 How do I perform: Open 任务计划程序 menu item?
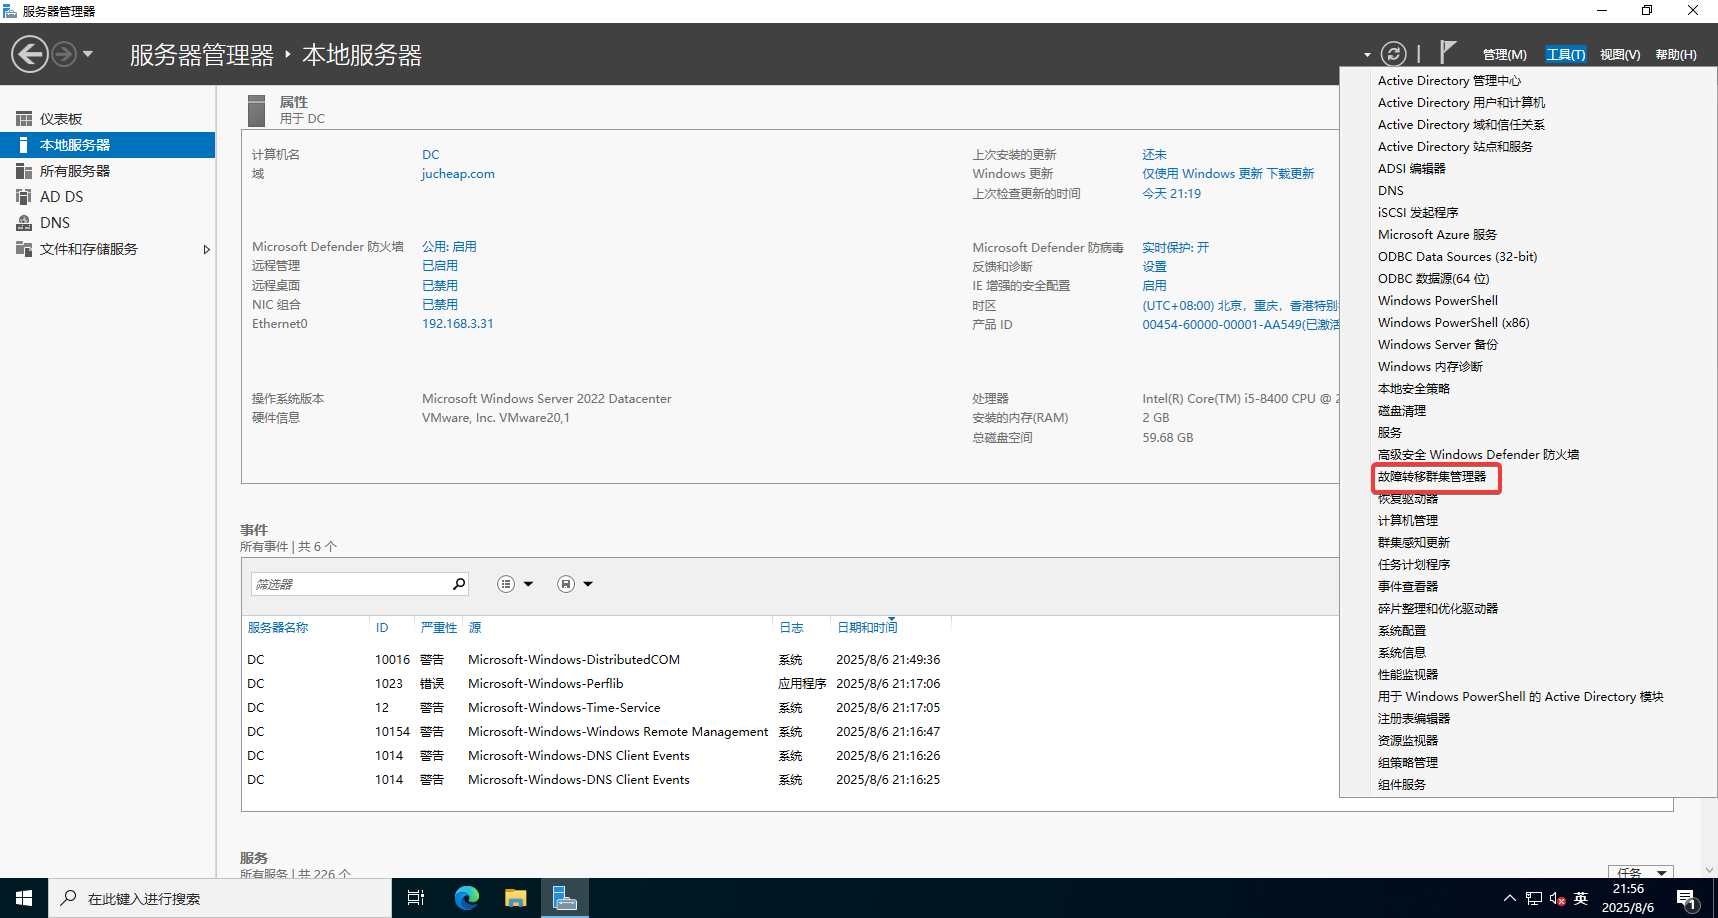click(1413, 565)
